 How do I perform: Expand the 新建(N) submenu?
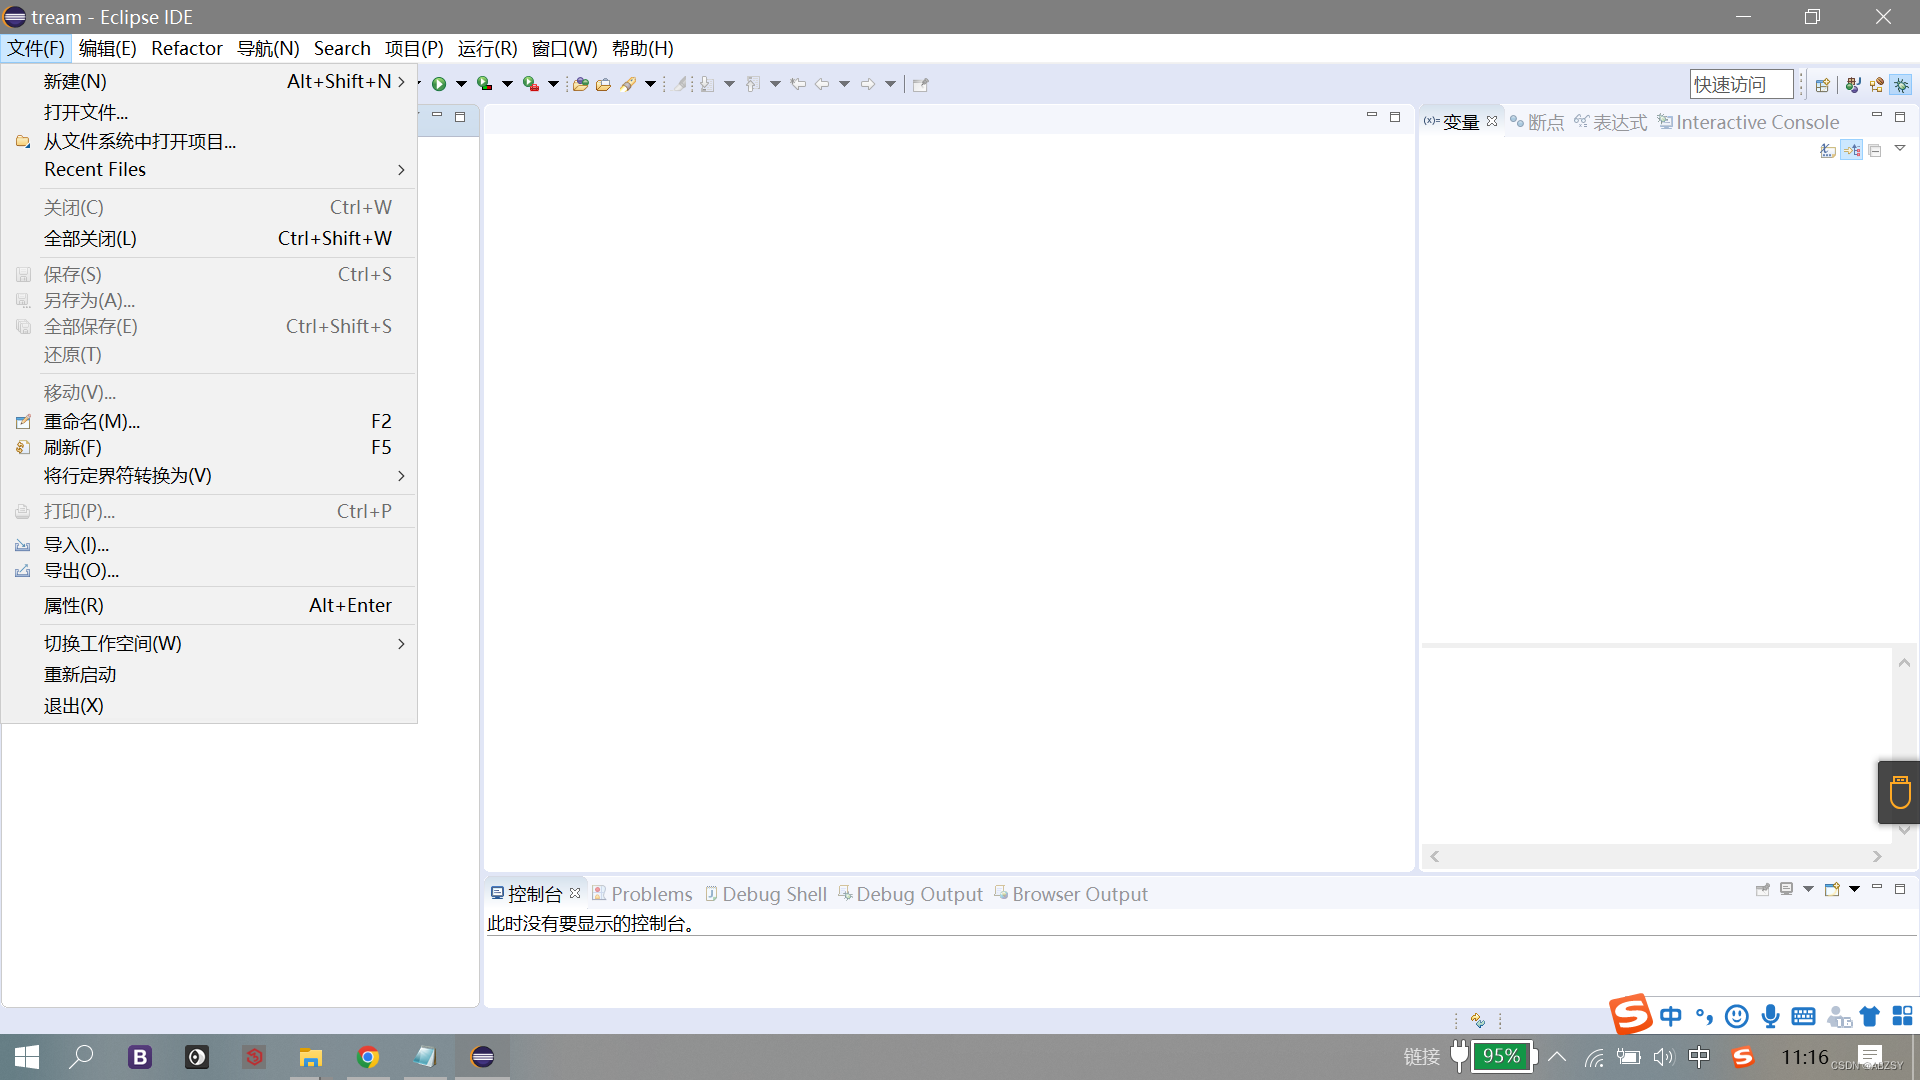210,82
